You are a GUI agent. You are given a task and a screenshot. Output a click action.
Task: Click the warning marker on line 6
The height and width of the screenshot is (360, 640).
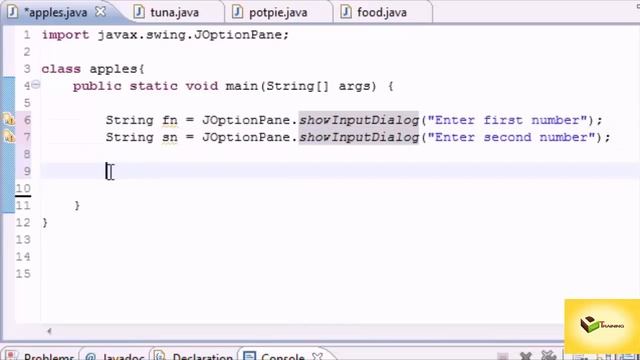[9, 120]
